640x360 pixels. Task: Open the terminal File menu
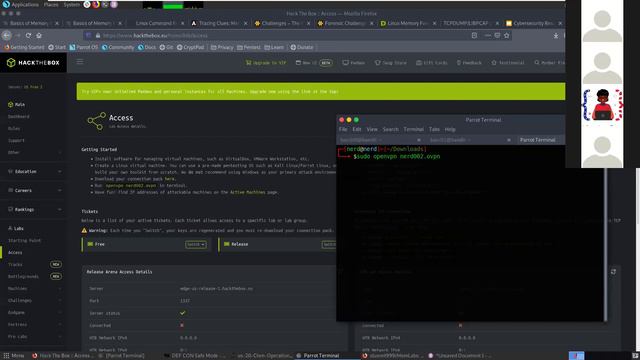click(x=343, y=129)
